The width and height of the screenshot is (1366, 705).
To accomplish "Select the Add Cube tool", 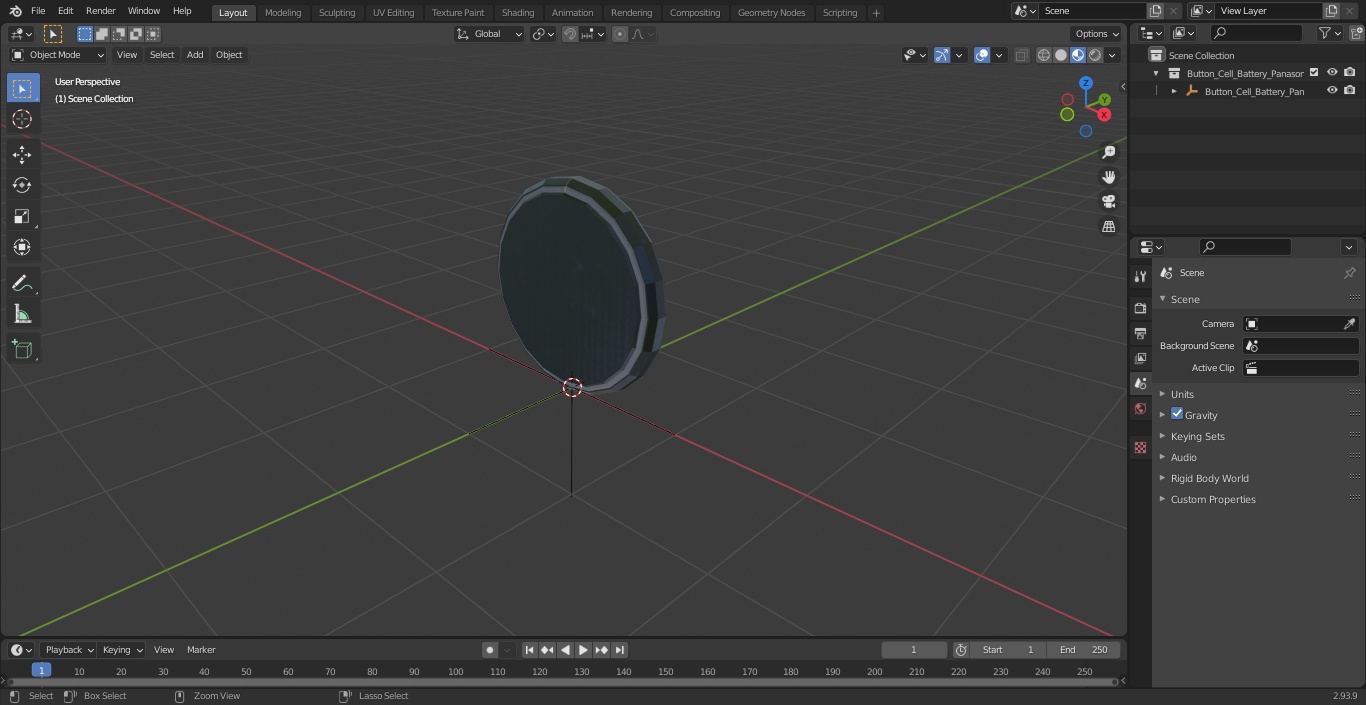I will coord(22,350).
